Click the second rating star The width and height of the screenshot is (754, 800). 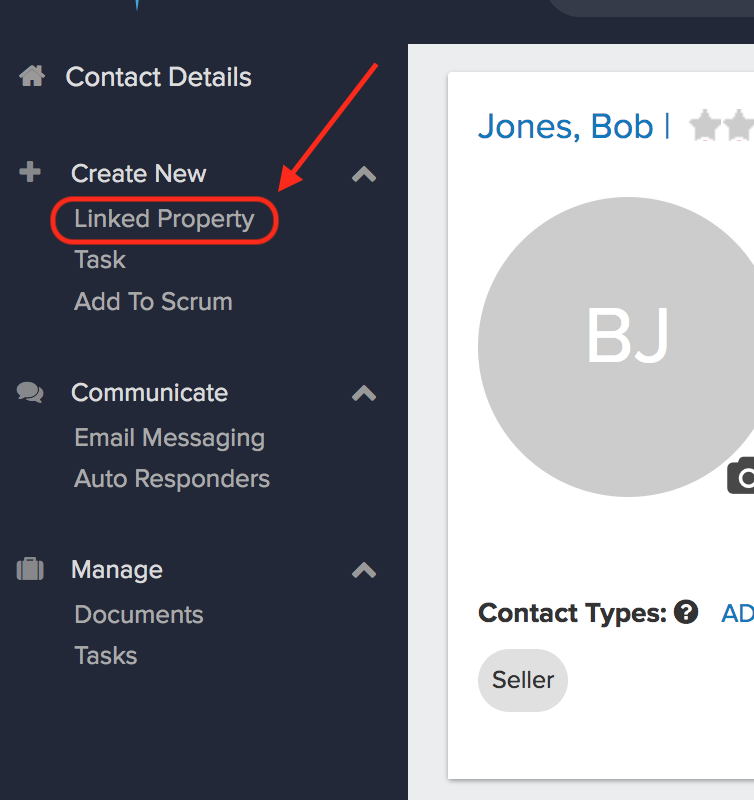tap(739, 125)
